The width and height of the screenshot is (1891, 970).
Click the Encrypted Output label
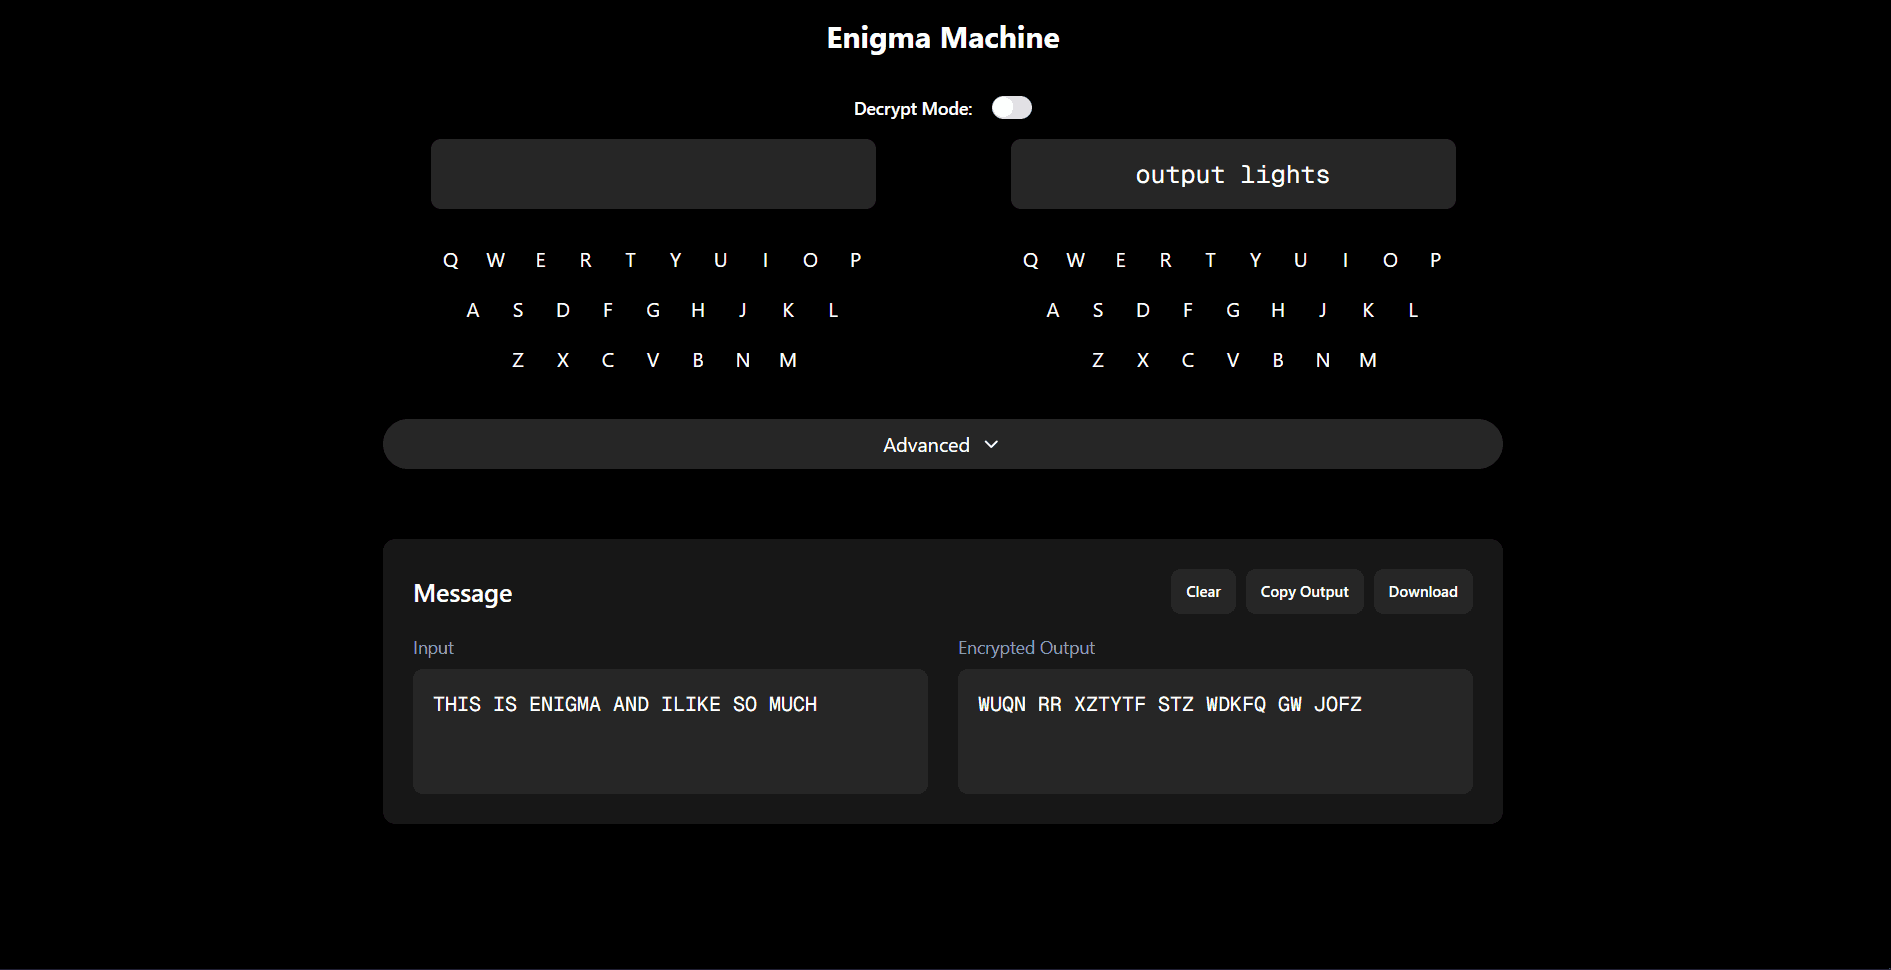1026,648
